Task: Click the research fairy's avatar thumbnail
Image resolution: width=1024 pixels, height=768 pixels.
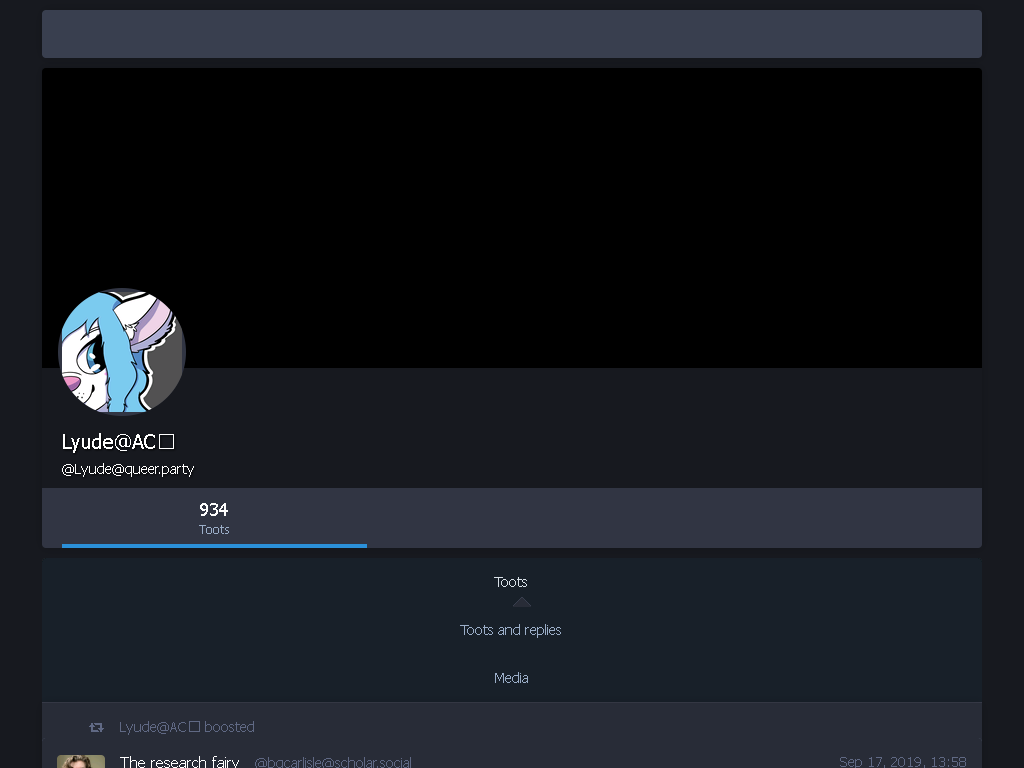Action: pos(81,761)
